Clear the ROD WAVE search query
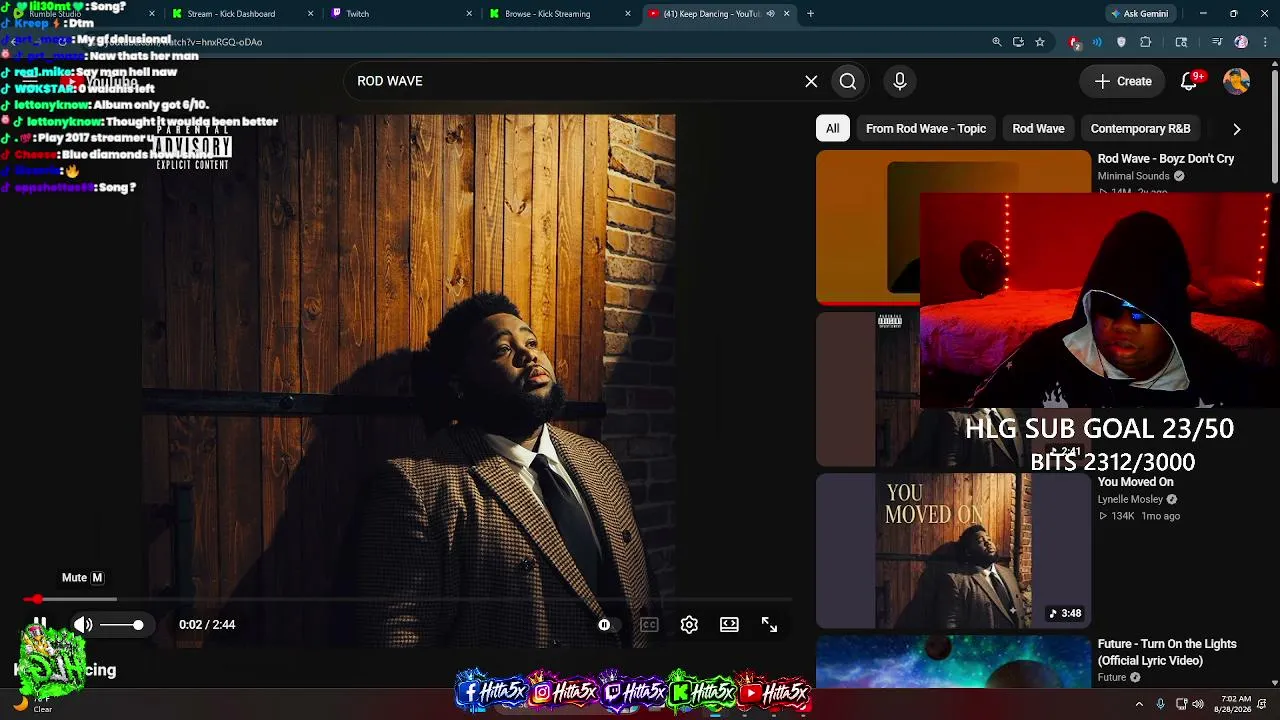 [811, 81]
